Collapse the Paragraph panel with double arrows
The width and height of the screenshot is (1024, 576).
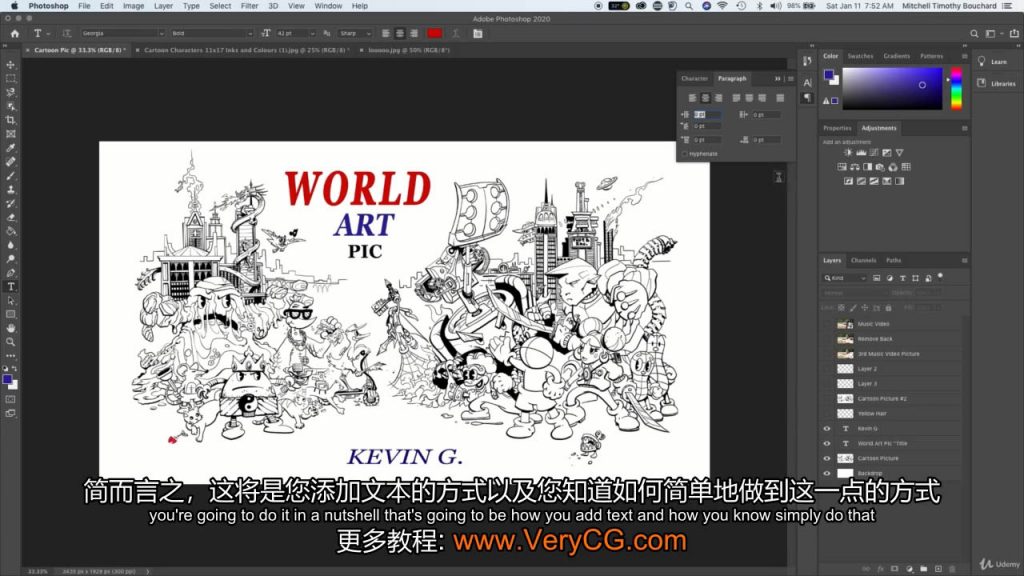coord(778,78)
